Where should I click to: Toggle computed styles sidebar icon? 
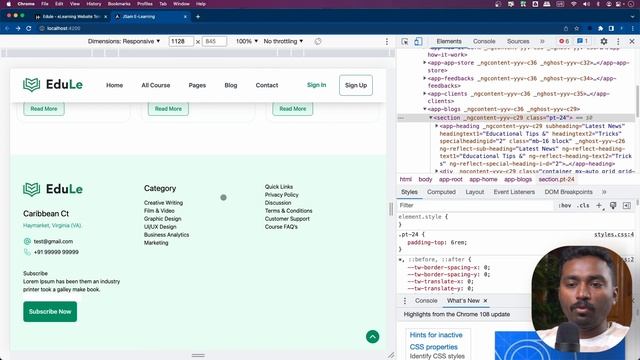[627, 205]
